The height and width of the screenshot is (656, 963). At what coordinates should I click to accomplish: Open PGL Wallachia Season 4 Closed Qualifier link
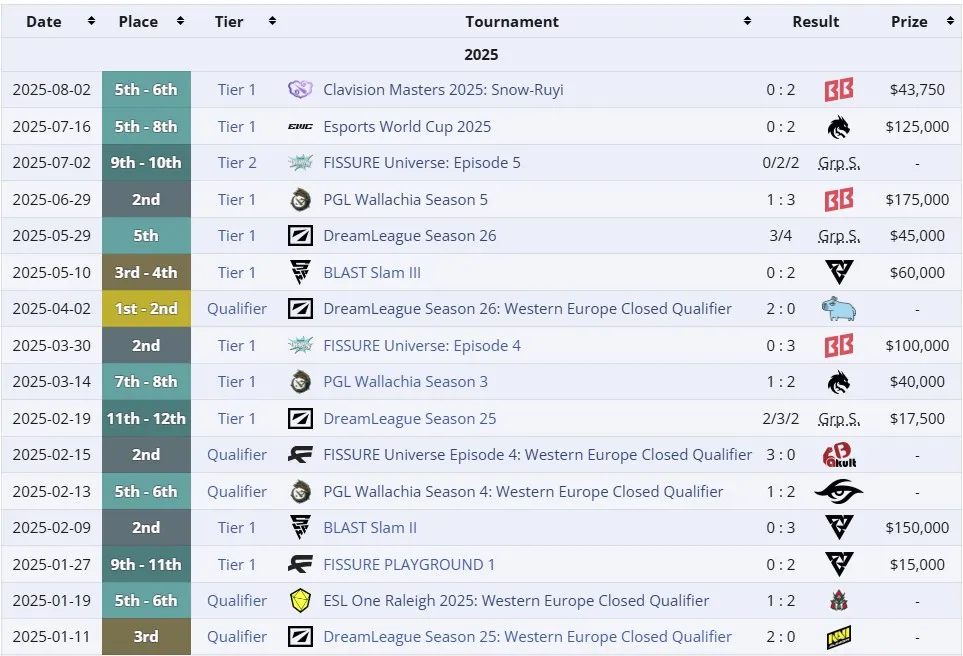point(523,491)
